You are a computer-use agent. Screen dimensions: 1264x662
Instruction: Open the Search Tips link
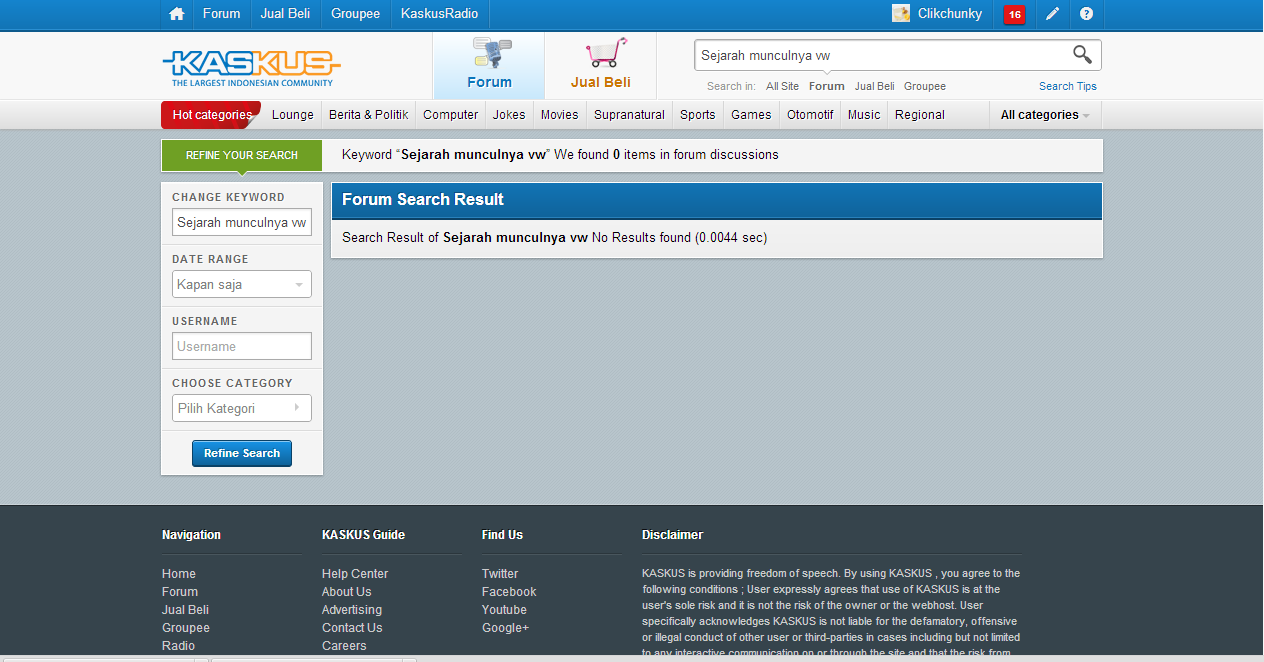[1068, 86]
